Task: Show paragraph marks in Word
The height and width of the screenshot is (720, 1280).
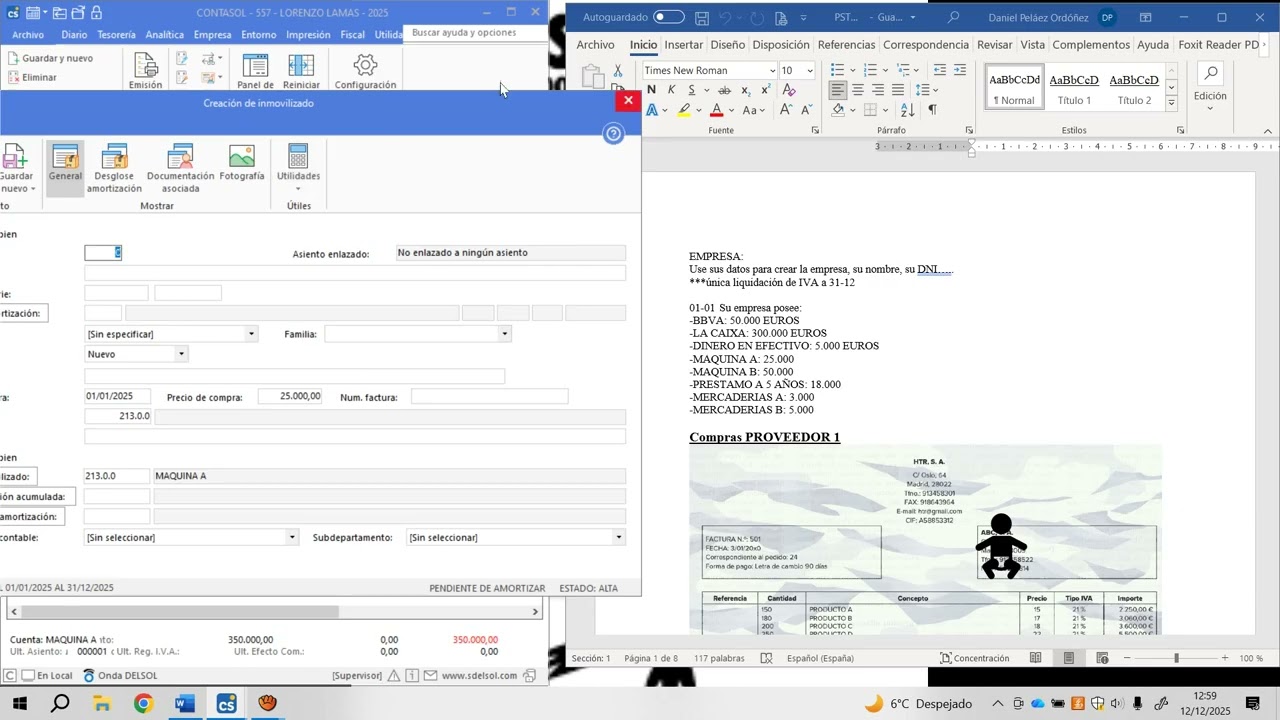Action: (932, 110)
